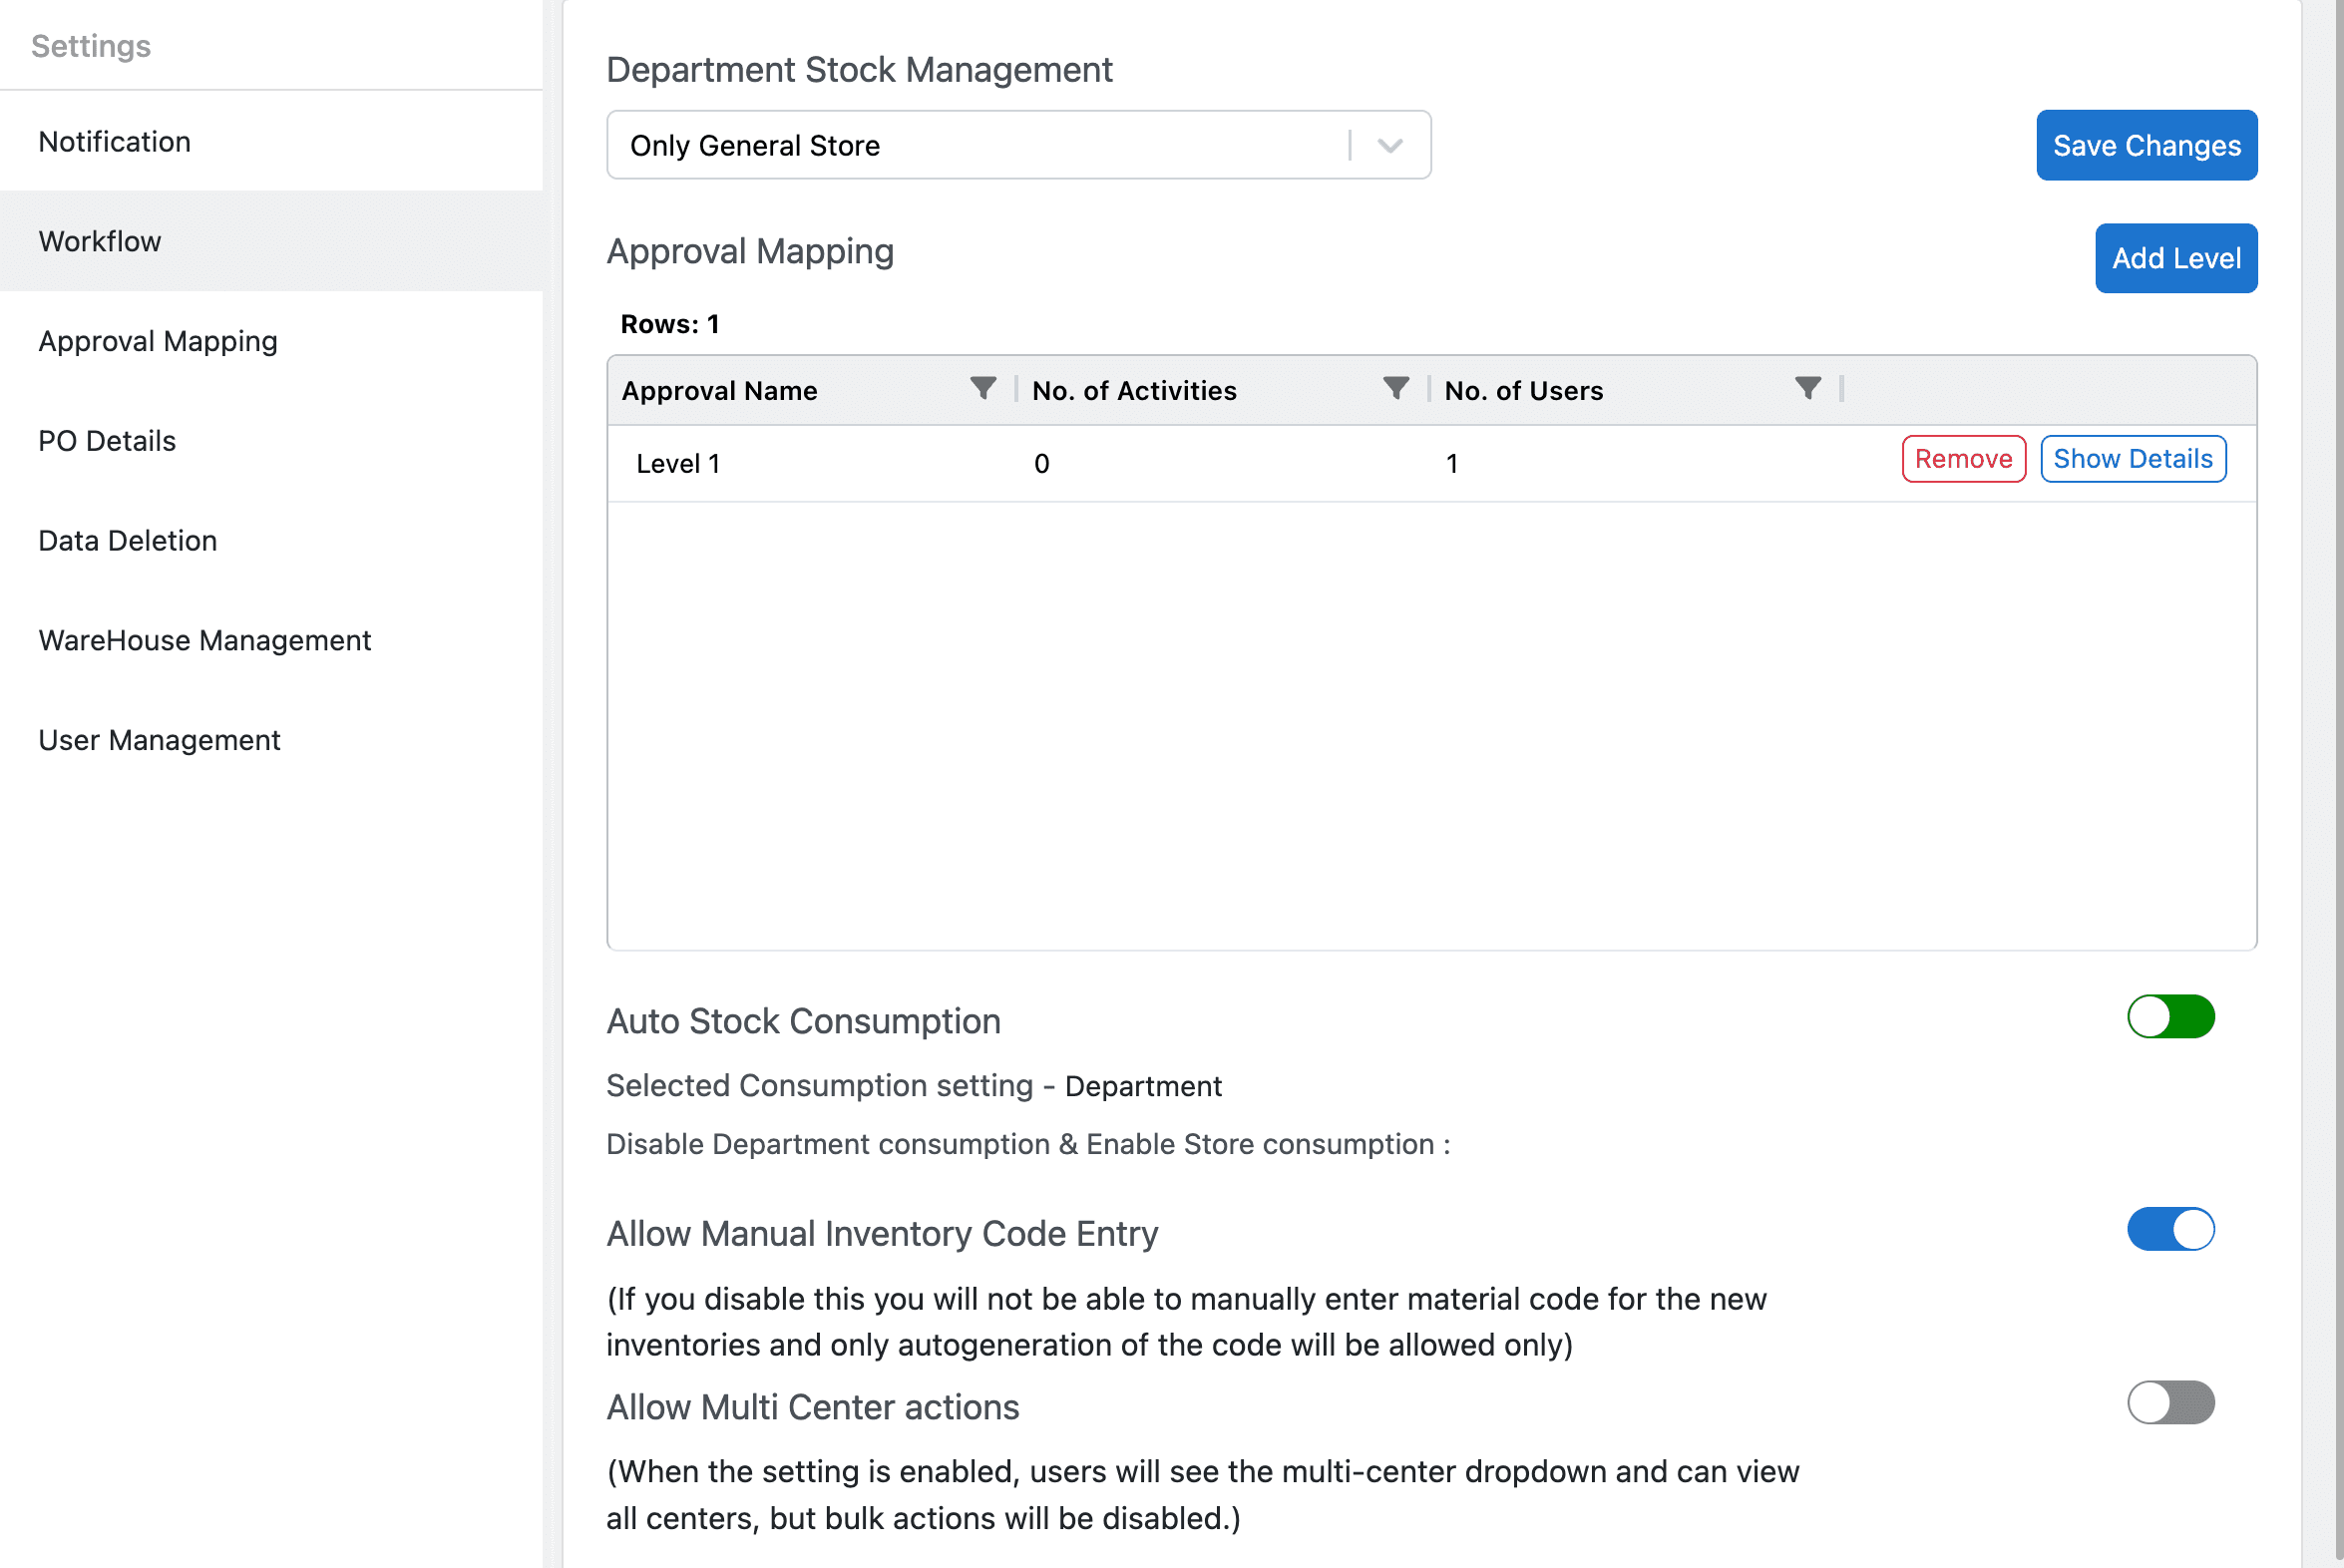Image resolution: width=2344 pixels, height=1568 pixels.
Task: Enable Allow Multi Center actions switch
Action: tap(2170, 1403)
